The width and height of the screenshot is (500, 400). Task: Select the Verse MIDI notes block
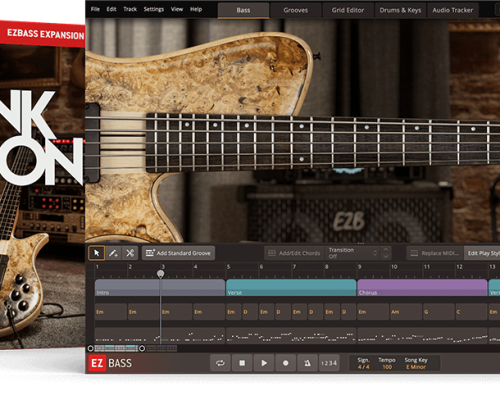pyautogui.click(x=291, y=335)
